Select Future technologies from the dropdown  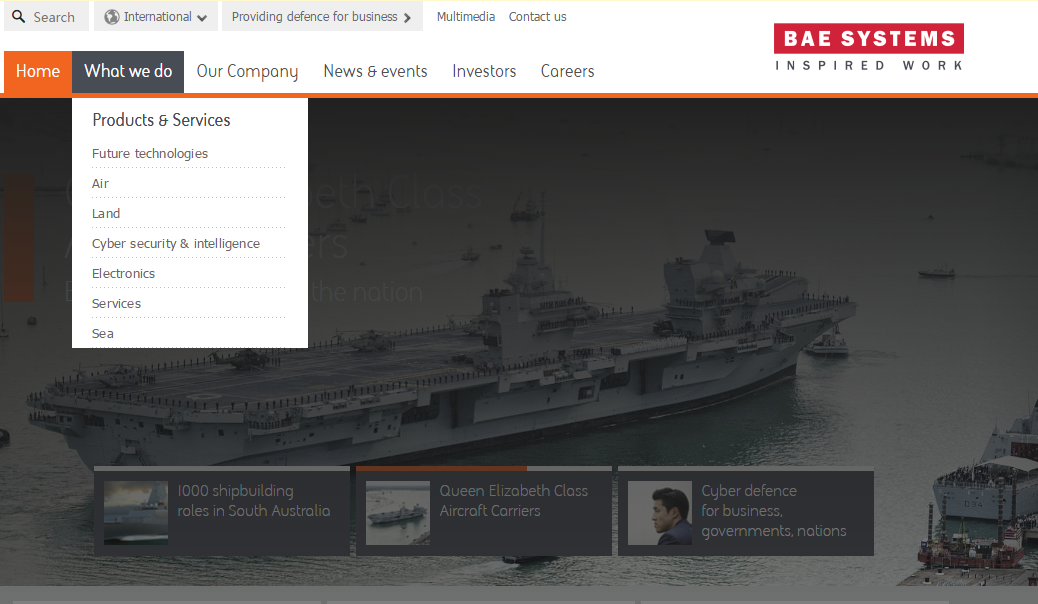tap(150, 154)
